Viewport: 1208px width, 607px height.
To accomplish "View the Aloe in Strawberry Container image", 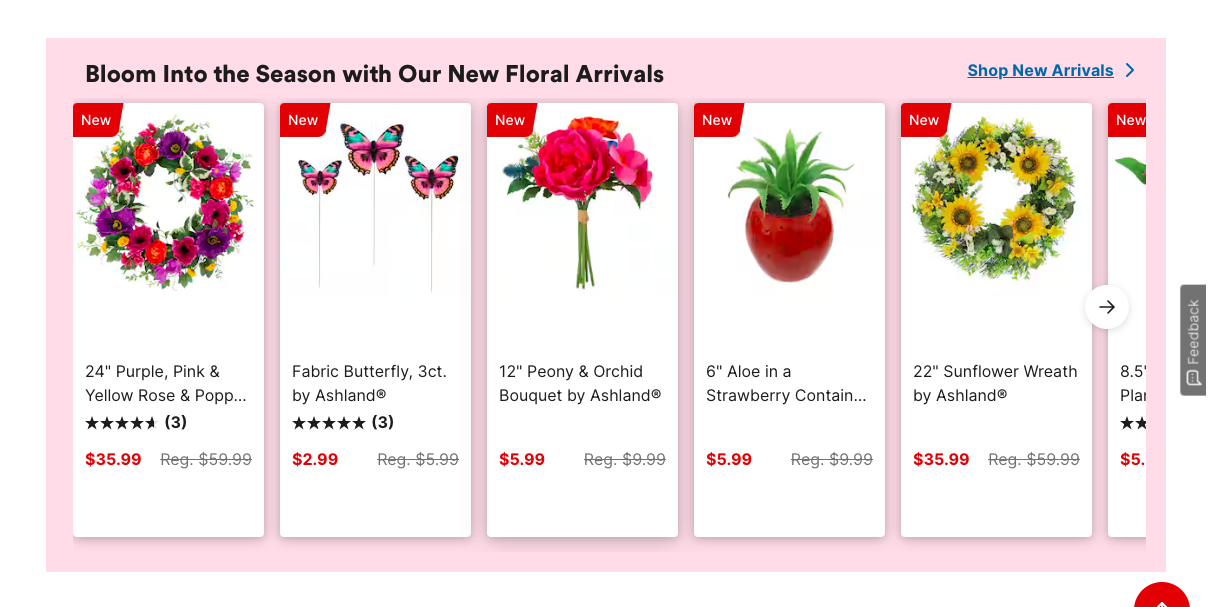I will click(x=790, y=205).
